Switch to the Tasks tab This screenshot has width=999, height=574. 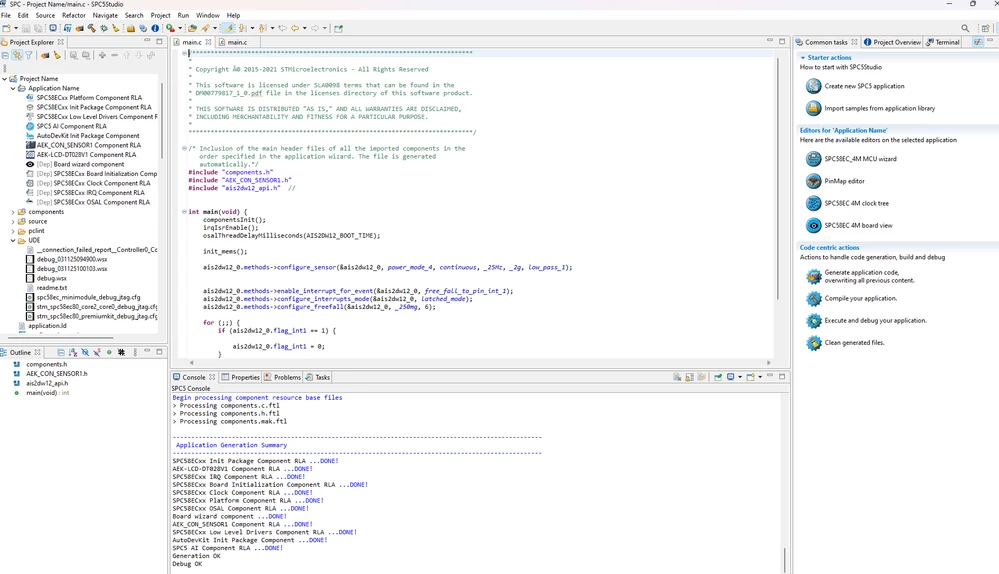point(317,377)
